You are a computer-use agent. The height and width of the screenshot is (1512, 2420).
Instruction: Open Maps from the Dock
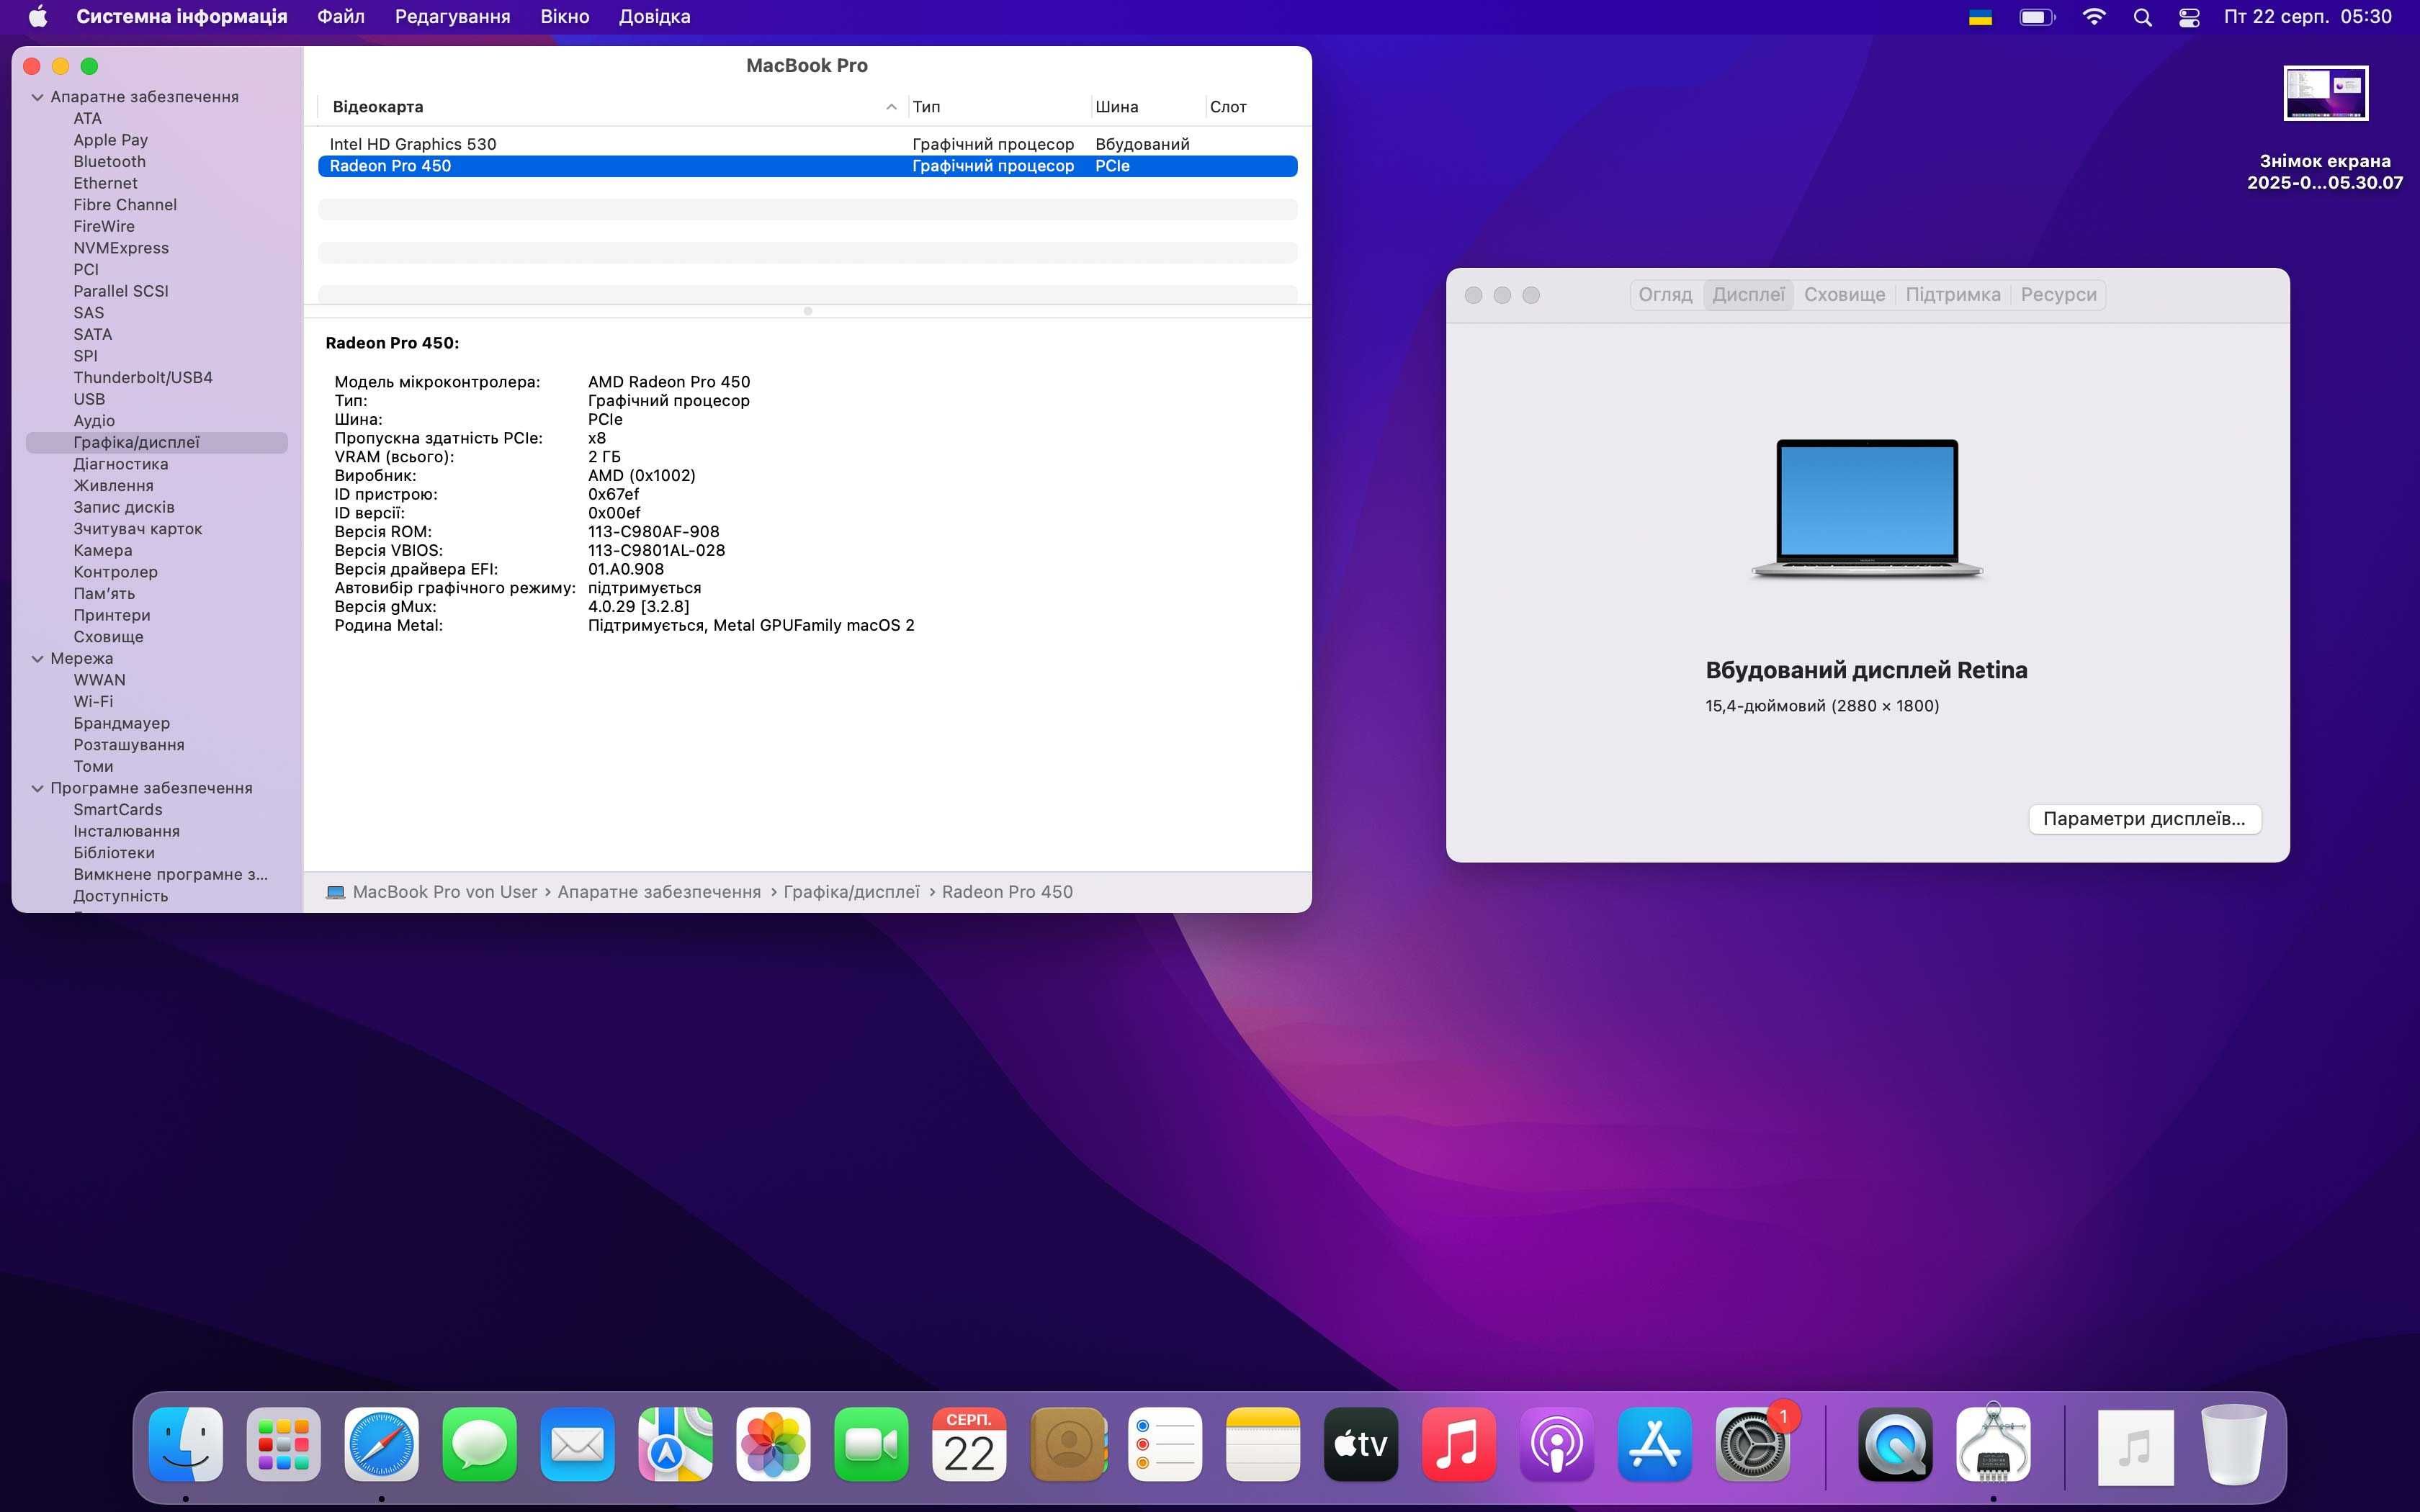[x=676, y=1444]
